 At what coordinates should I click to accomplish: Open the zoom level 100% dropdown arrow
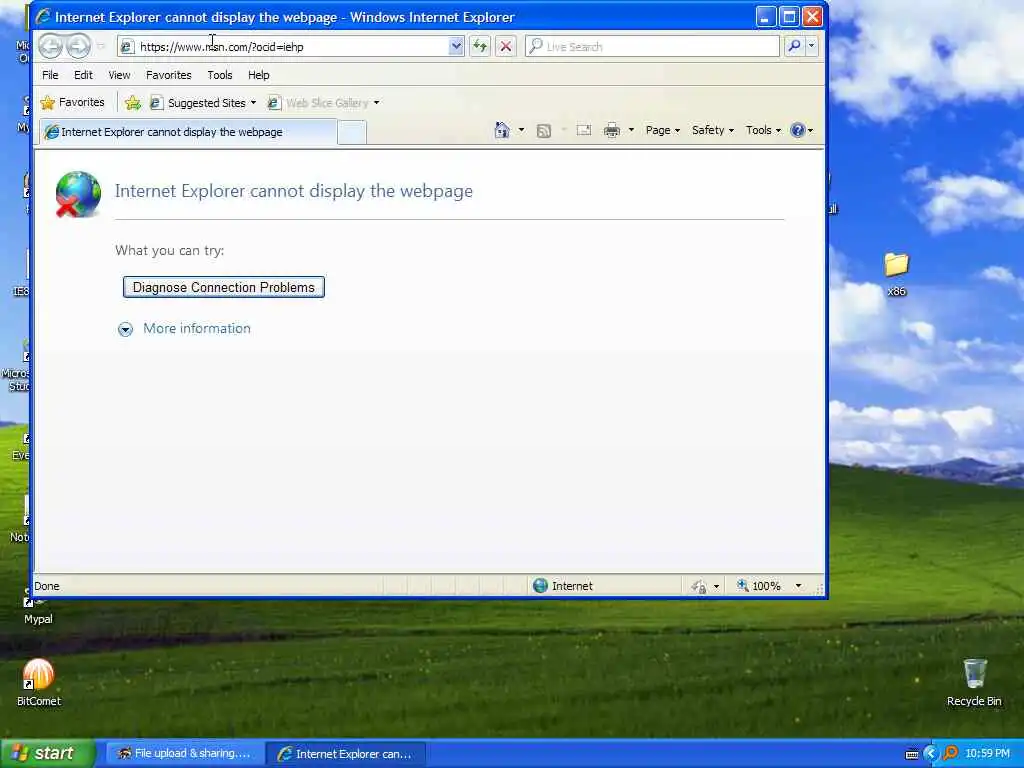[x=798, y=586]
